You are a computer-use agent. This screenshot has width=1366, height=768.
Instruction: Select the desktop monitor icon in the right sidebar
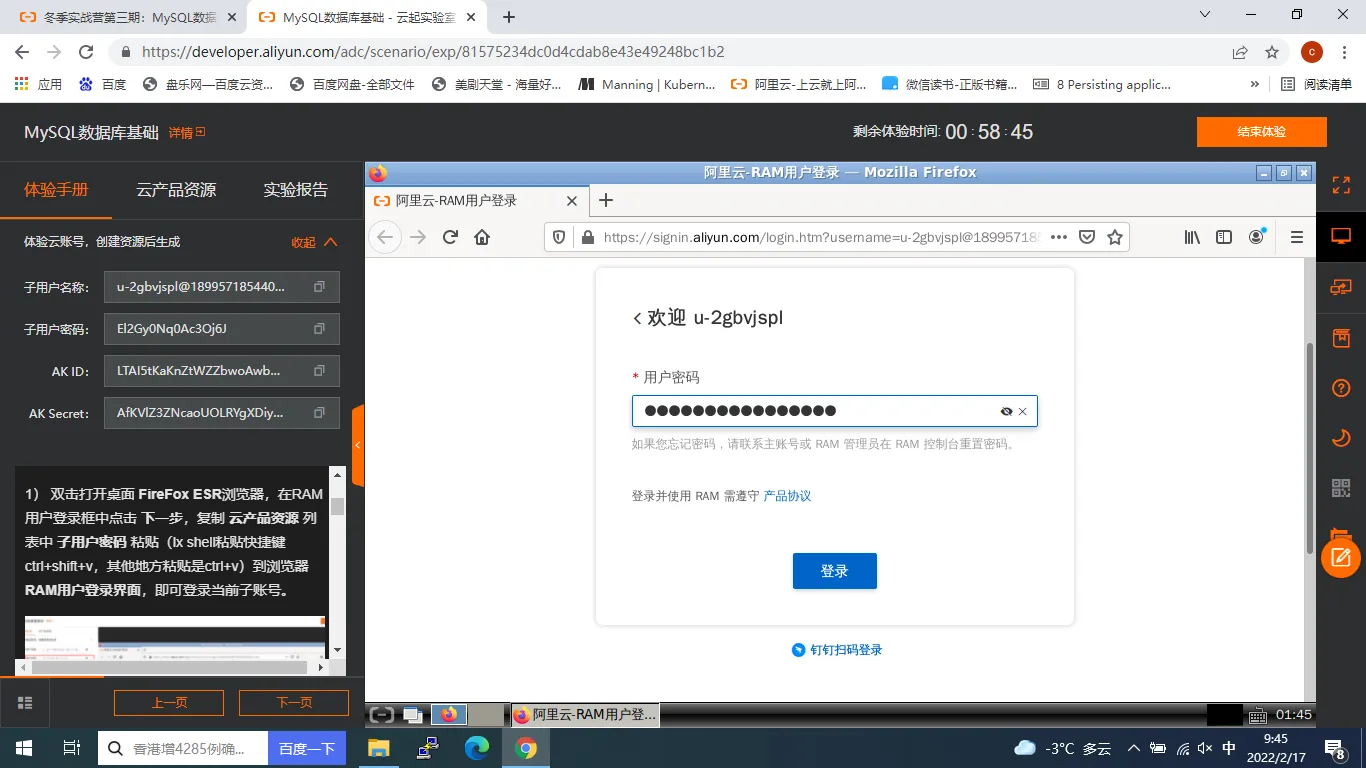pyautogui.click(x=1341, y=237)
